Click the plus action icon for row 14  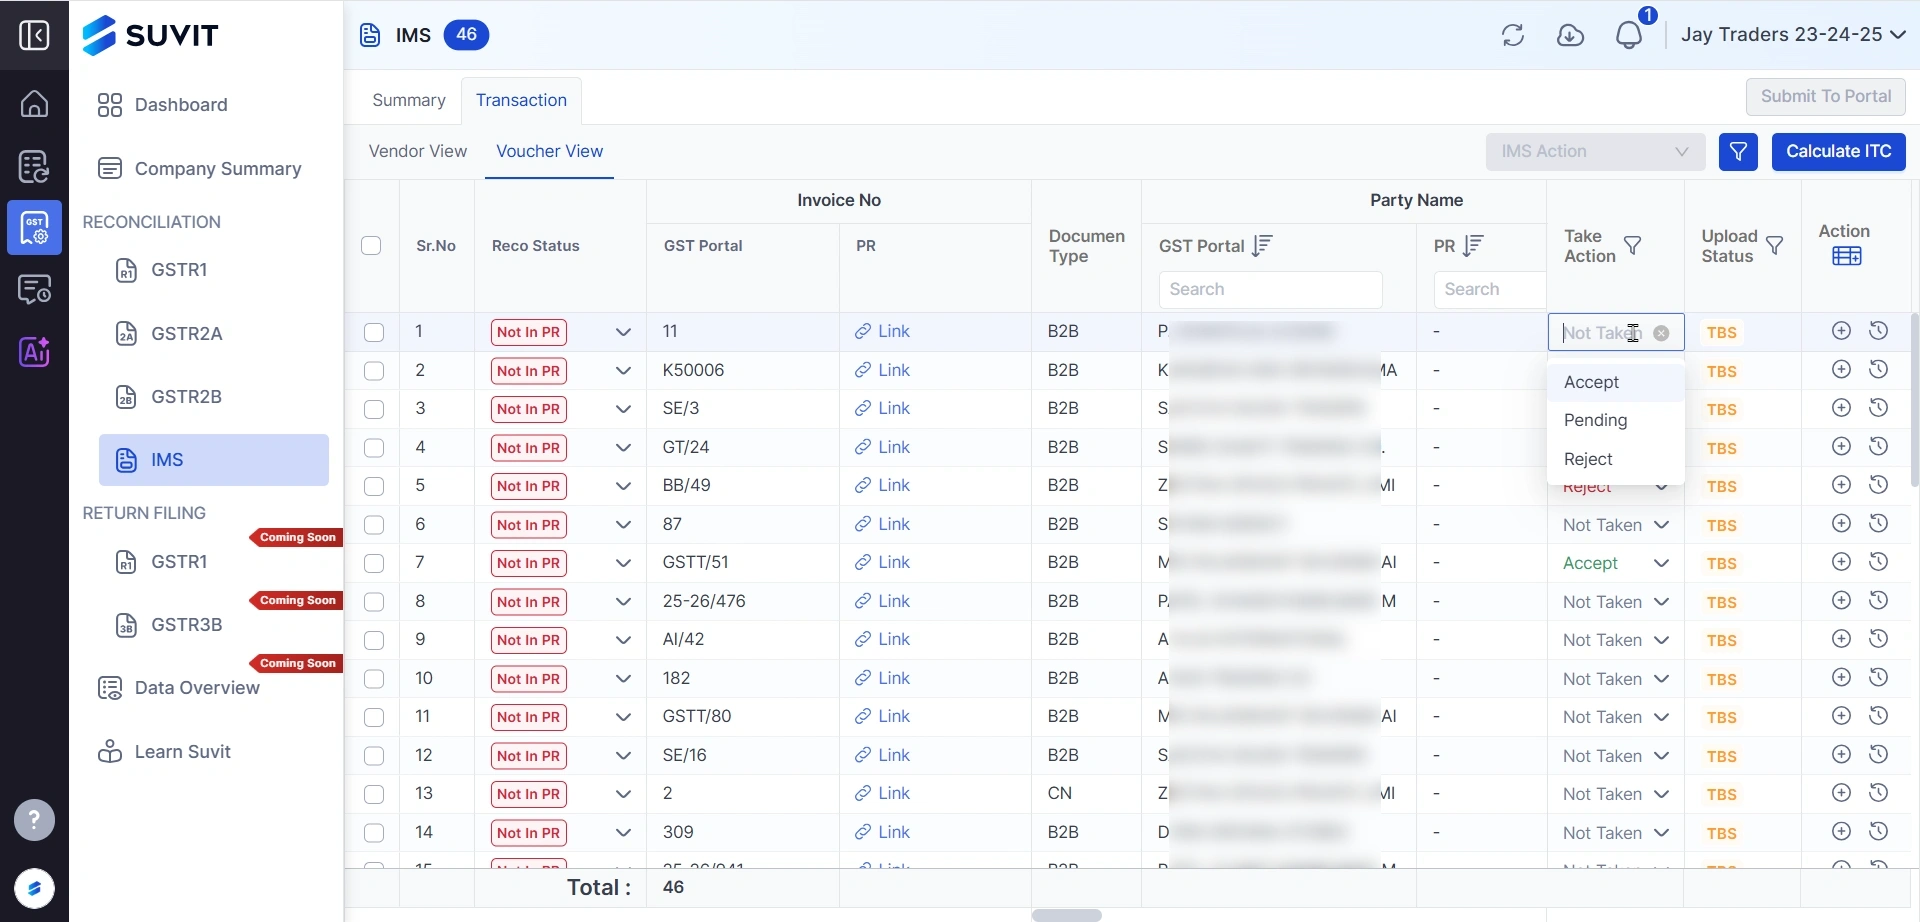1841,831
